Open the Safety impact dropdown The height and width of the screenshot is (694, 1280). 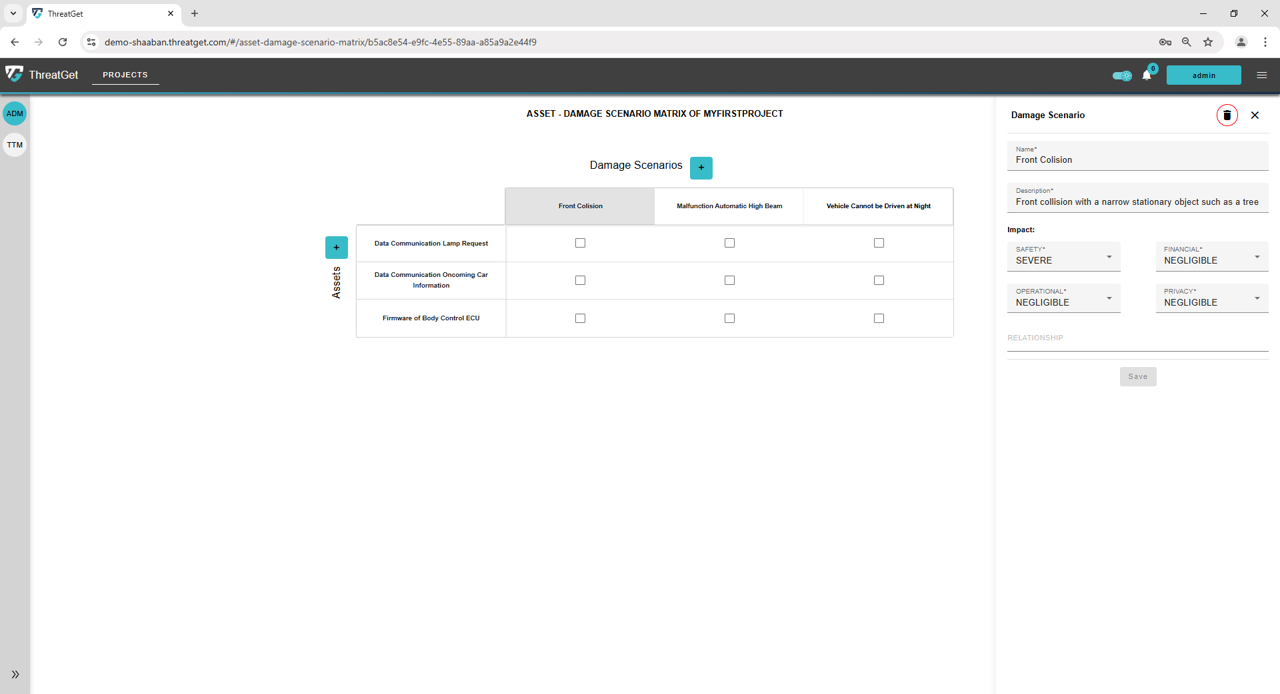(x=1063, y=257)
